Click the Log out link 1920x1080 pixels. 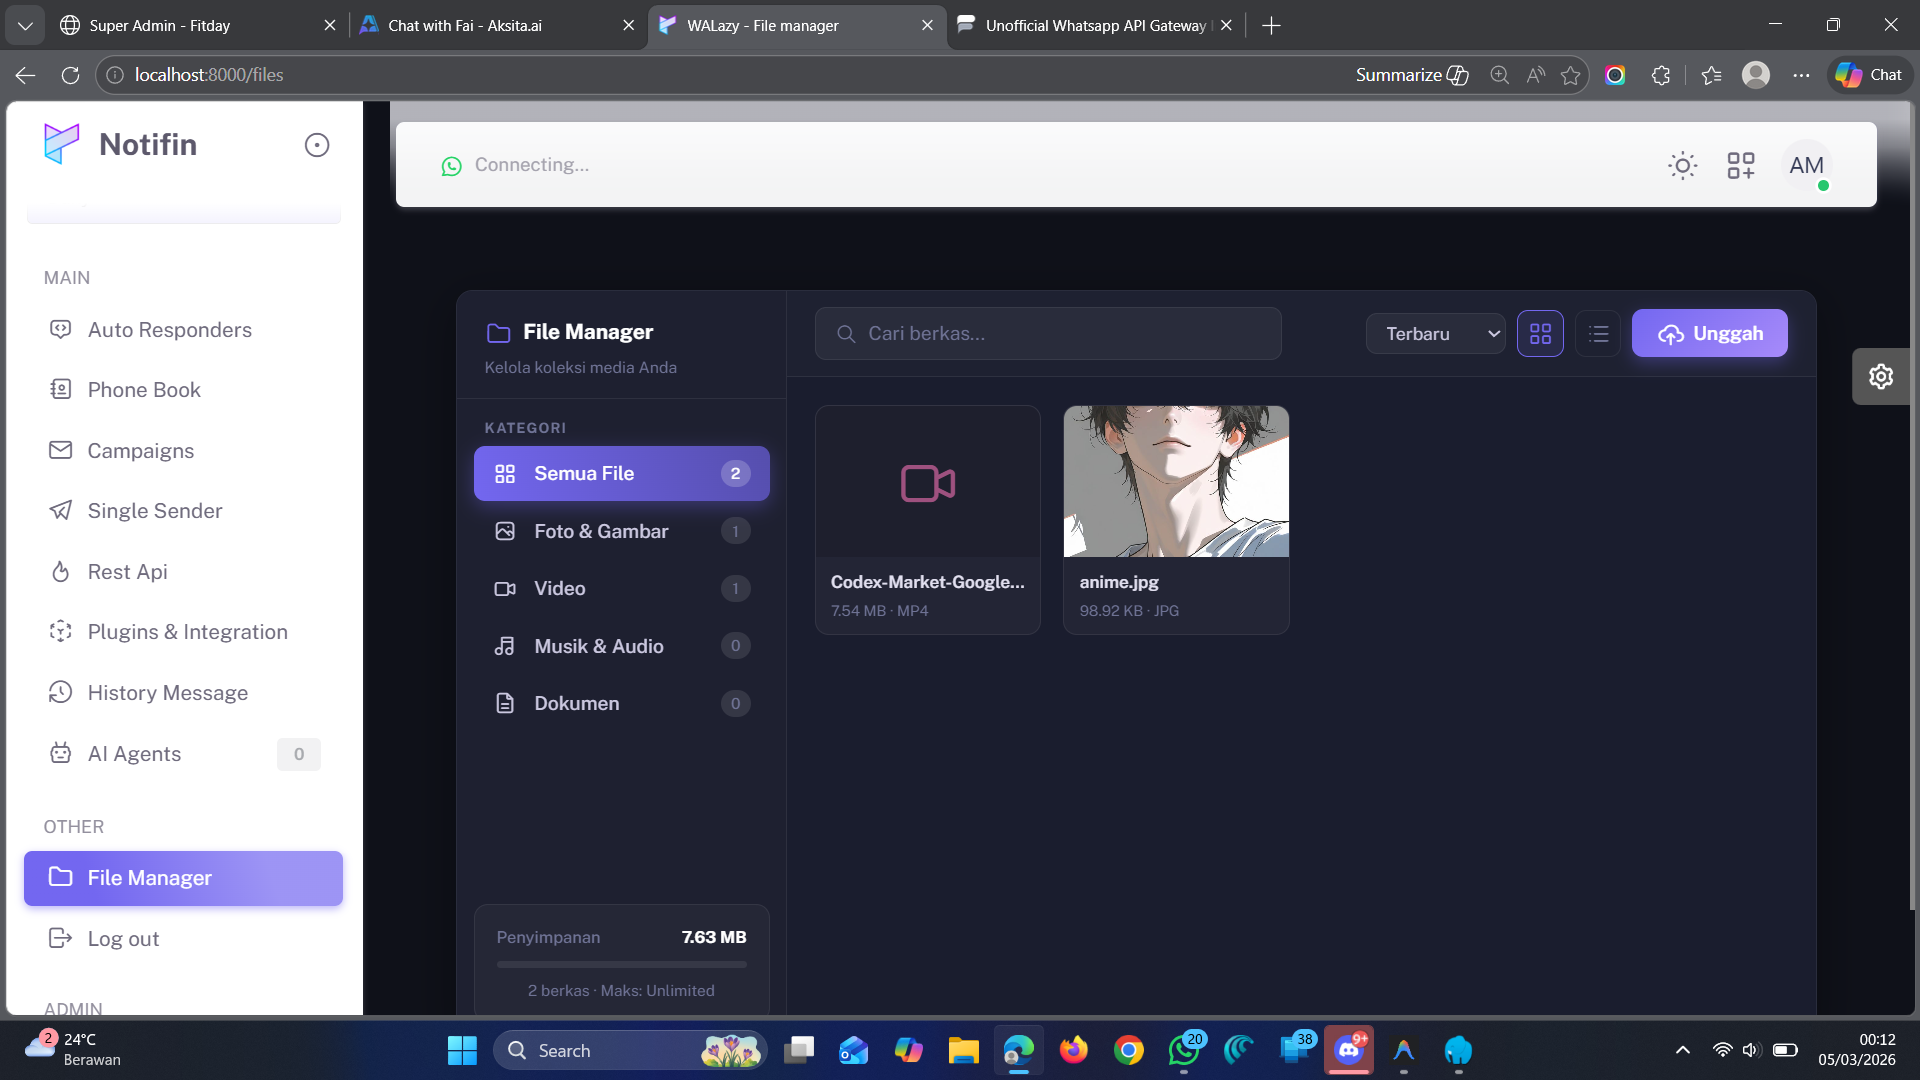point(123,939)
